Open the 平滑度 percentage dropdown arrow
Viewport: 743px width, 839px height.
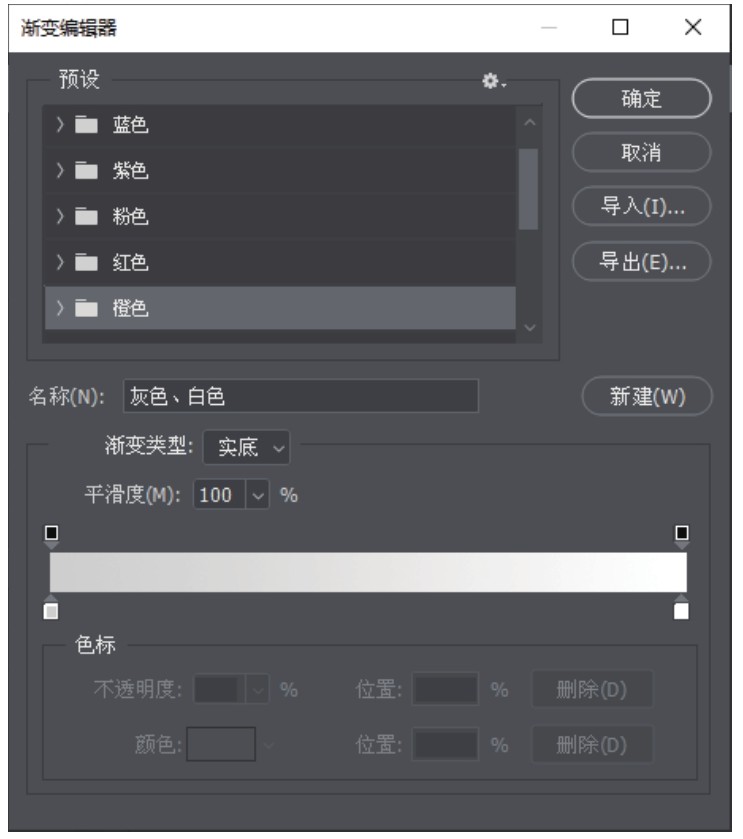258,495
